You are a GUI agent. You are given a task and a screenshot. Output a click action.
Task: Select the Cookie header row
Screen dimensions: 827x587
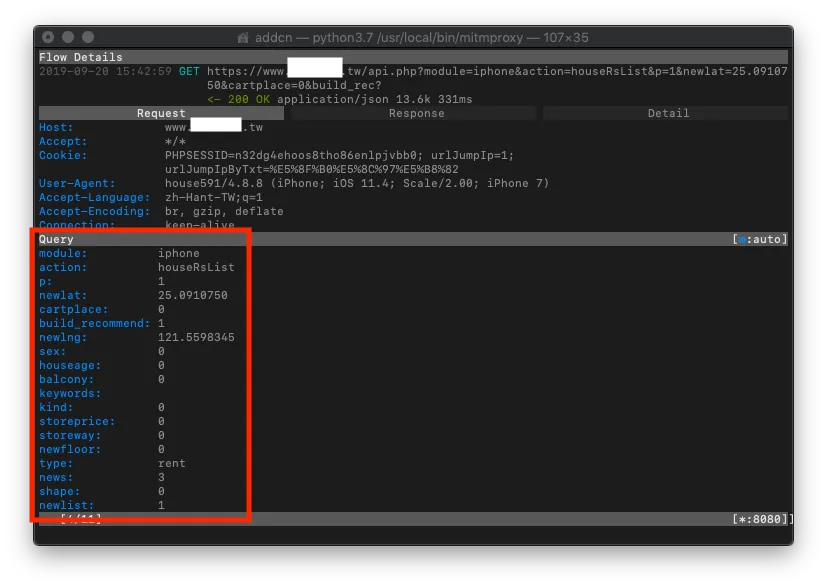point(63,156)
